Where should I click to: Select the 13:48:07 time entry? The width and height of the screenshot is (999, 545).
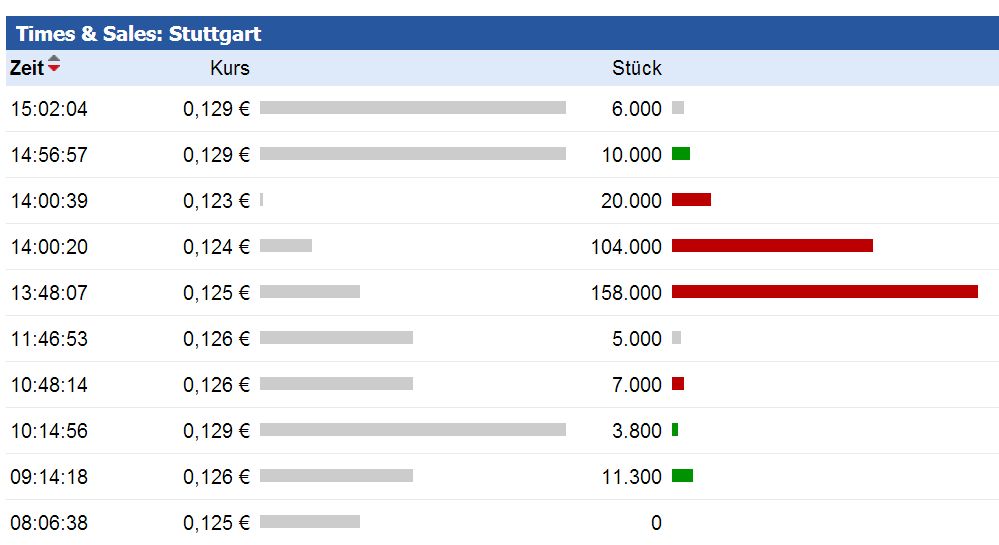coord(49,293)
